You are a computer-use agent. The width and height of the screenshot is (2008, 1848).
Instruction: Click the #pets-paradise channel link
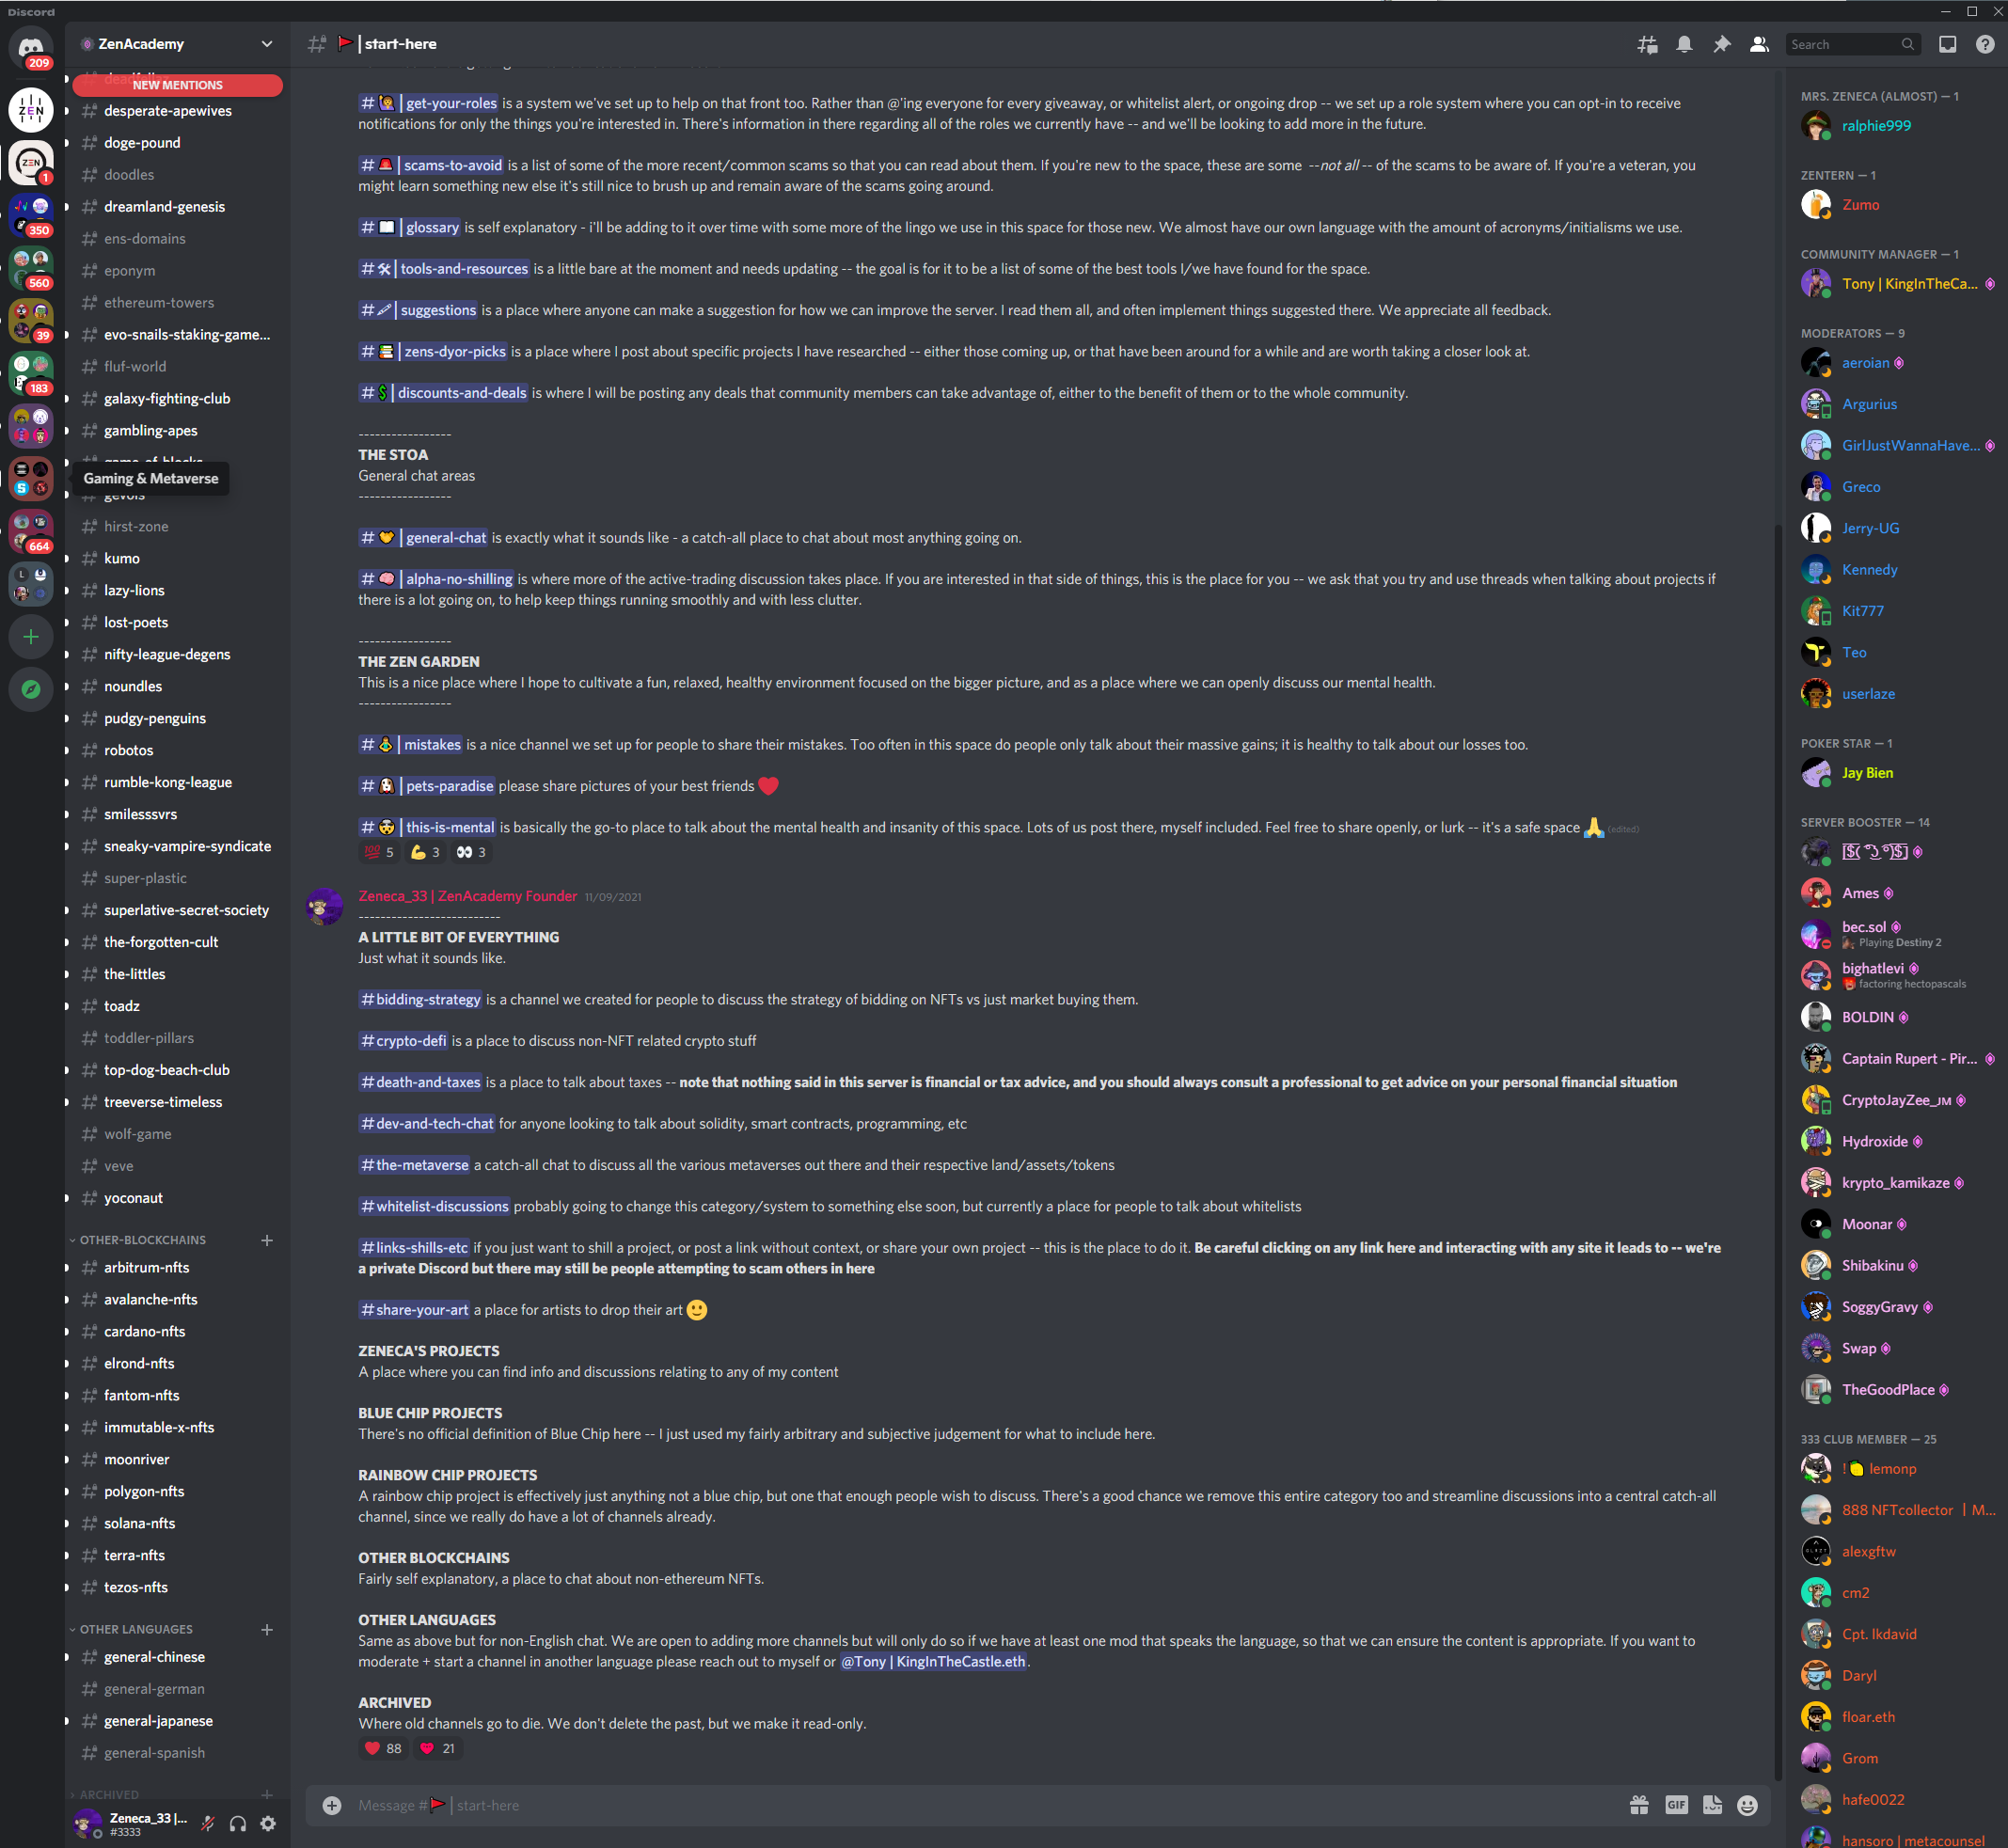tap(427, 785)
